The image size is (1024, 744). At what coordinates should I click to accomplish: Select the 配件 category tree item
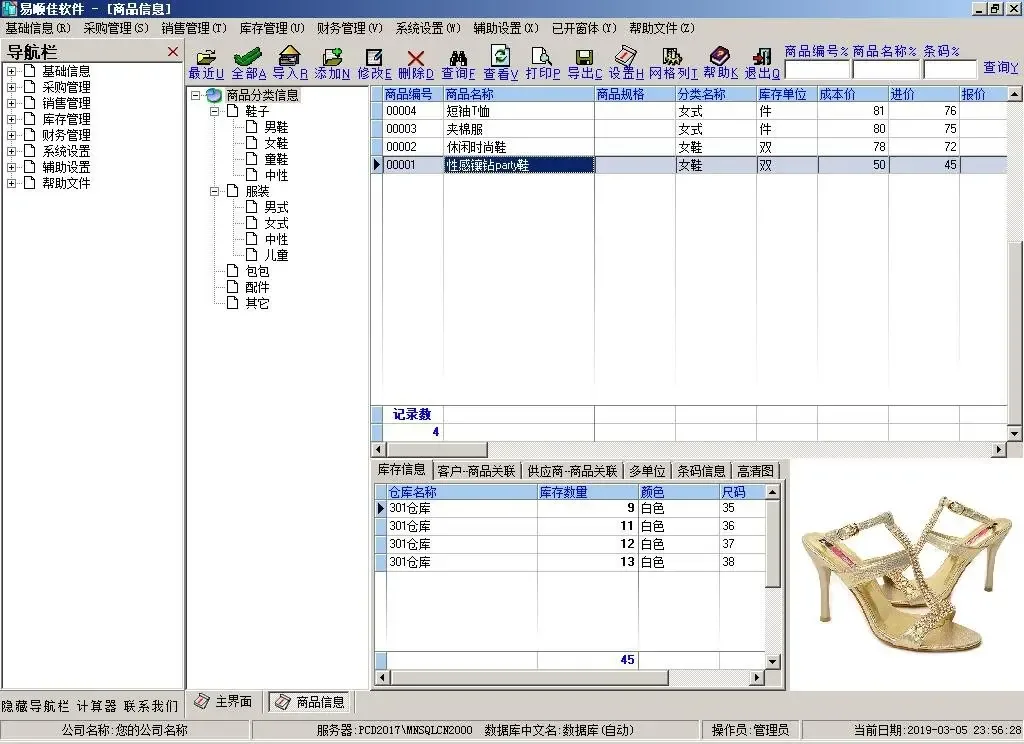click(x=257, y=287)
